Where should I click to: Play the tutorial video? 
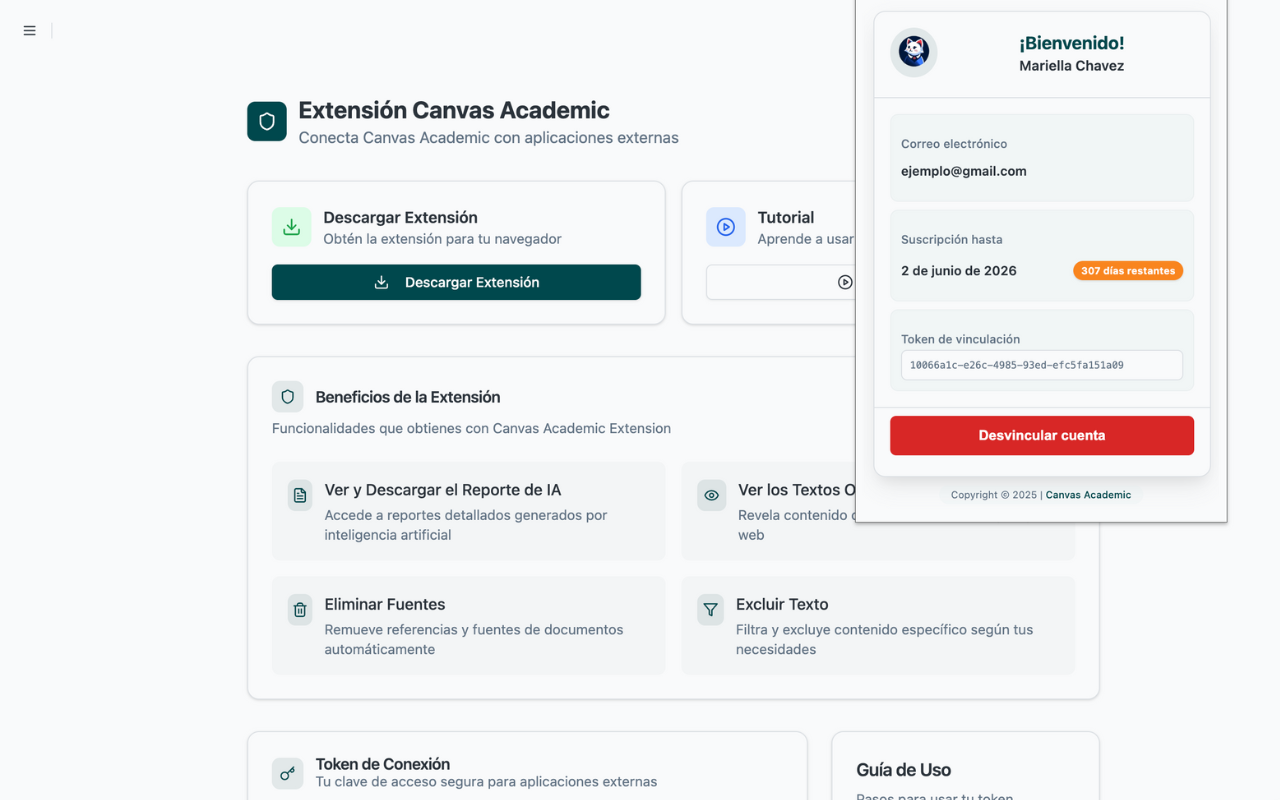click(846, 282)
